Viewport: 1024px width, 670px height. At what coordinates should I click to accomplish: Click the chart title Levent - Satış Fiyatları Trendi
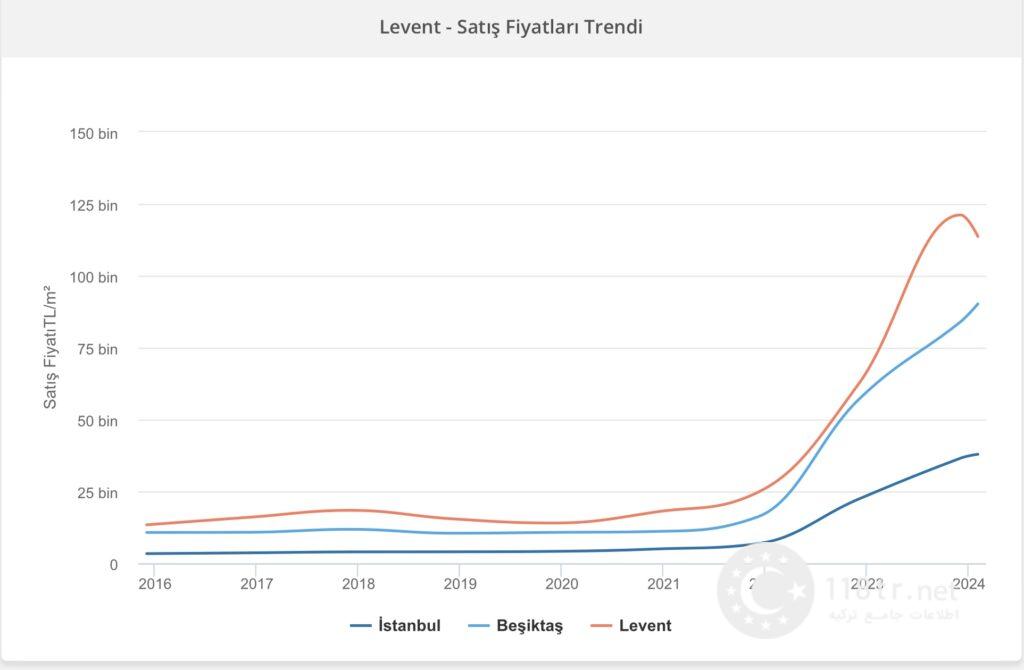pos(511,27)
